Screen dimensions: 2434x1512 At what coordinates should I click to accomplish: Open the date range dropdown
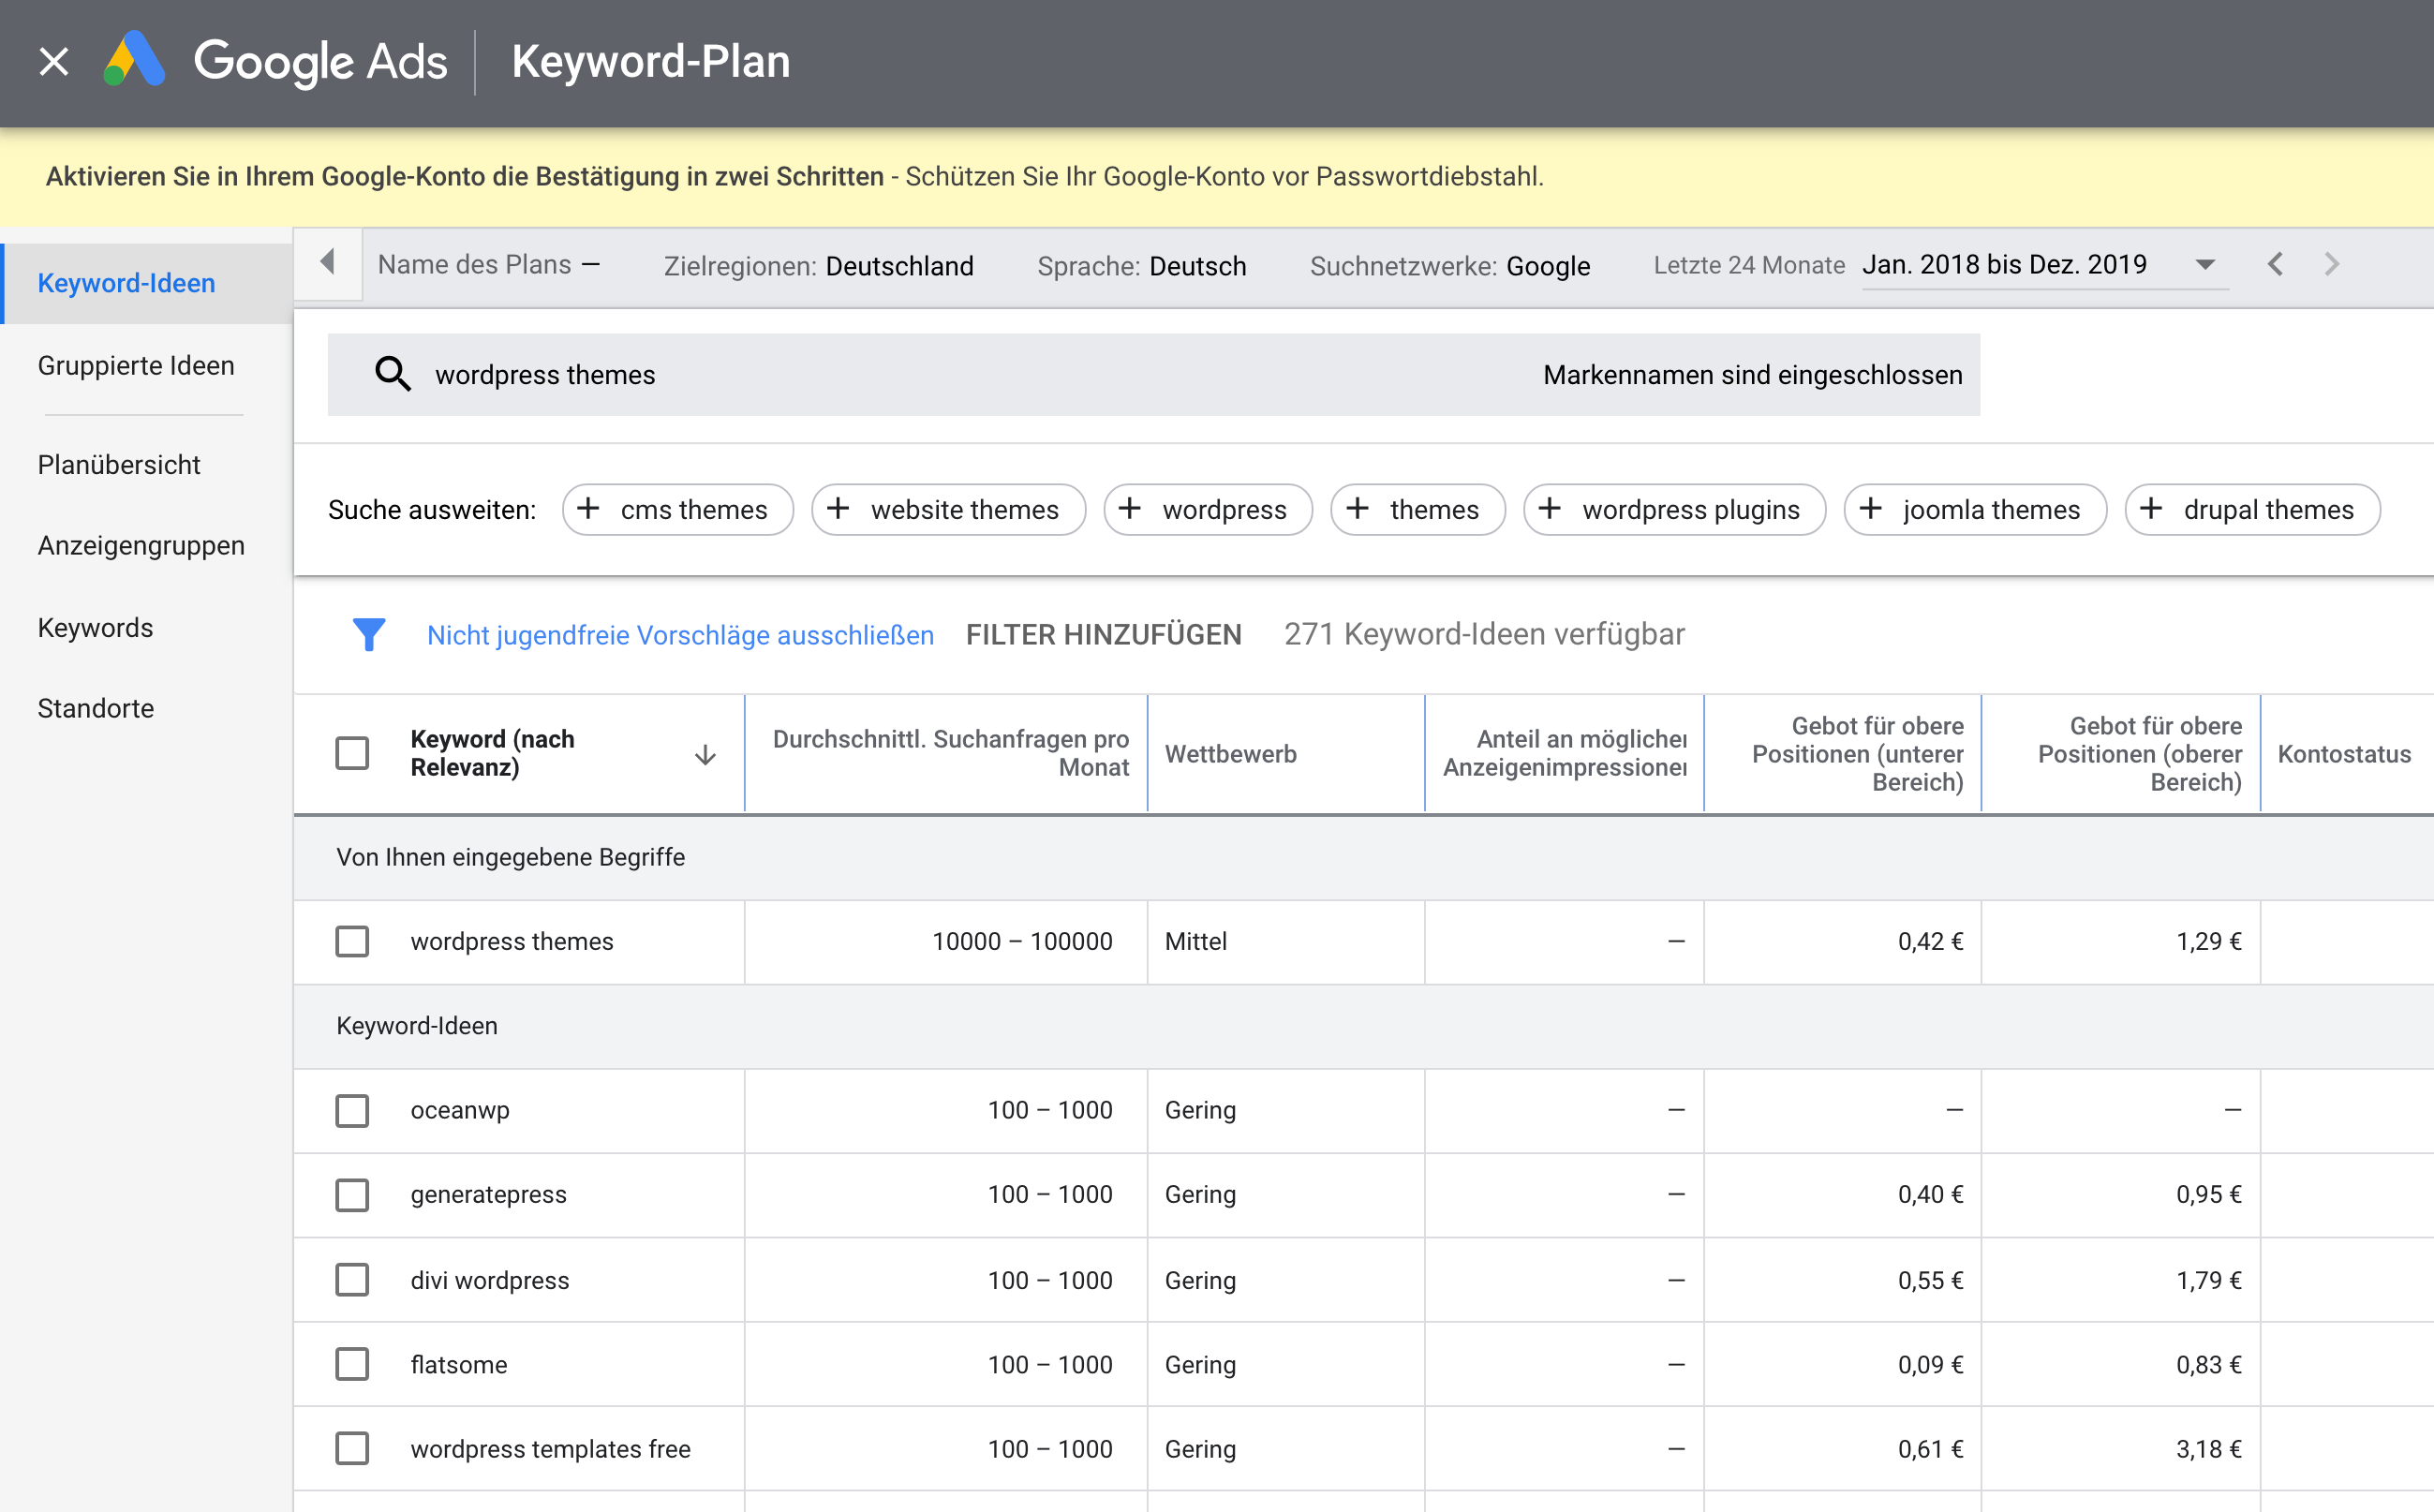pos(2044,265)
